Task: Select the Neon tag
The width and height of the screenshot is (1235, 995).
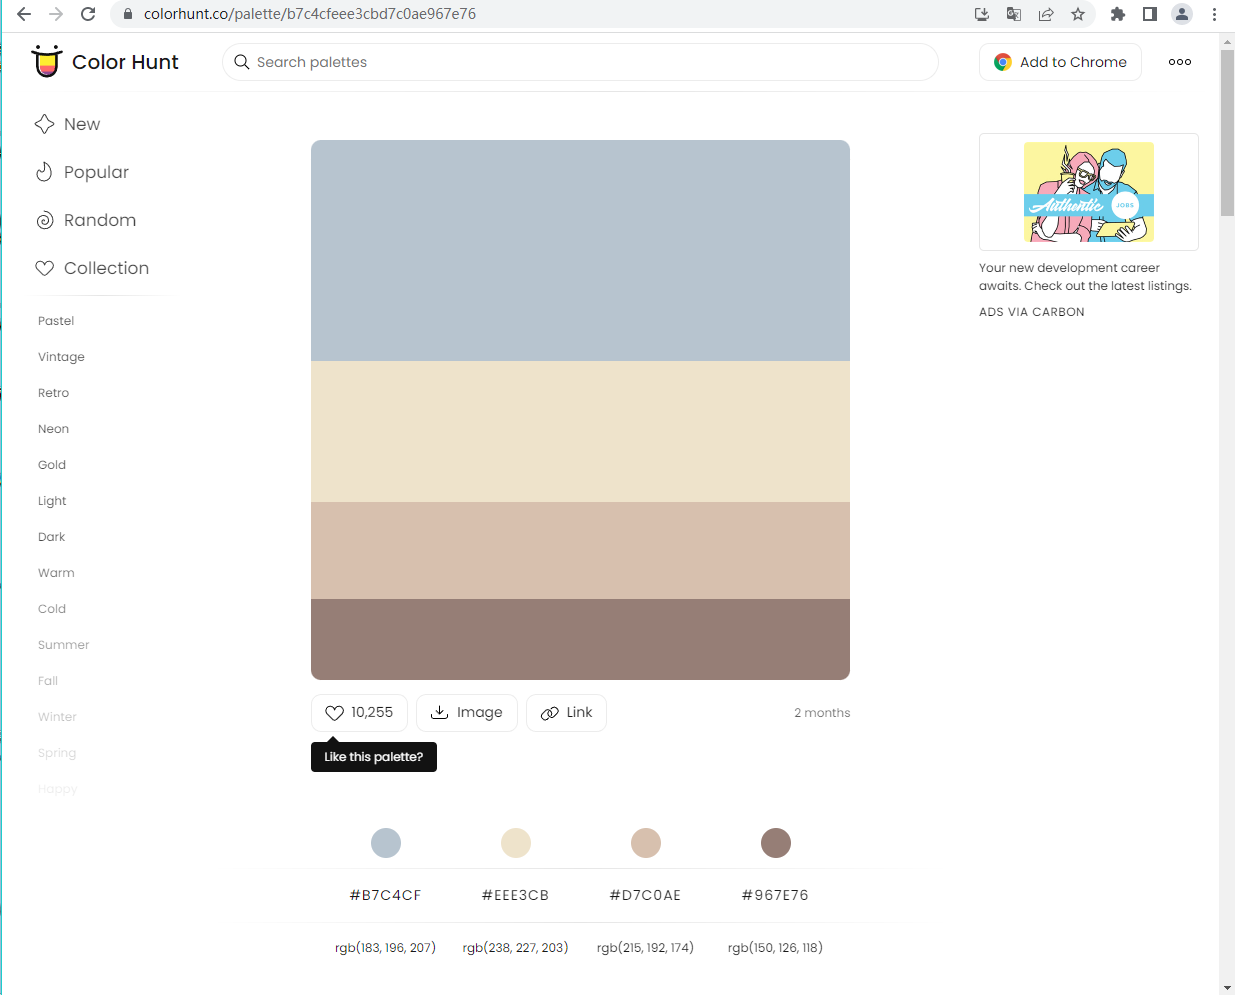Action: pos(53,429)
